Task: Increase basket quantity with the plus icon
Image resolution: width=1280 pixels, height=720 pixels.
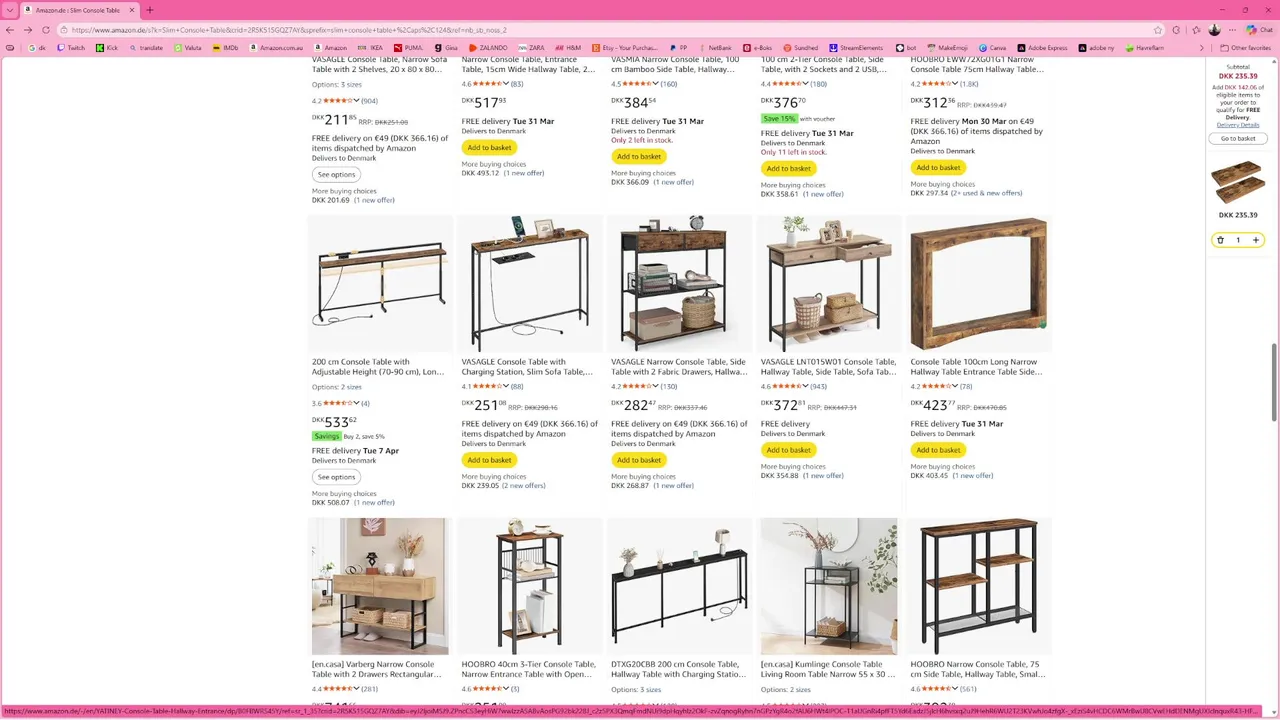Action: pos(1256,240)
